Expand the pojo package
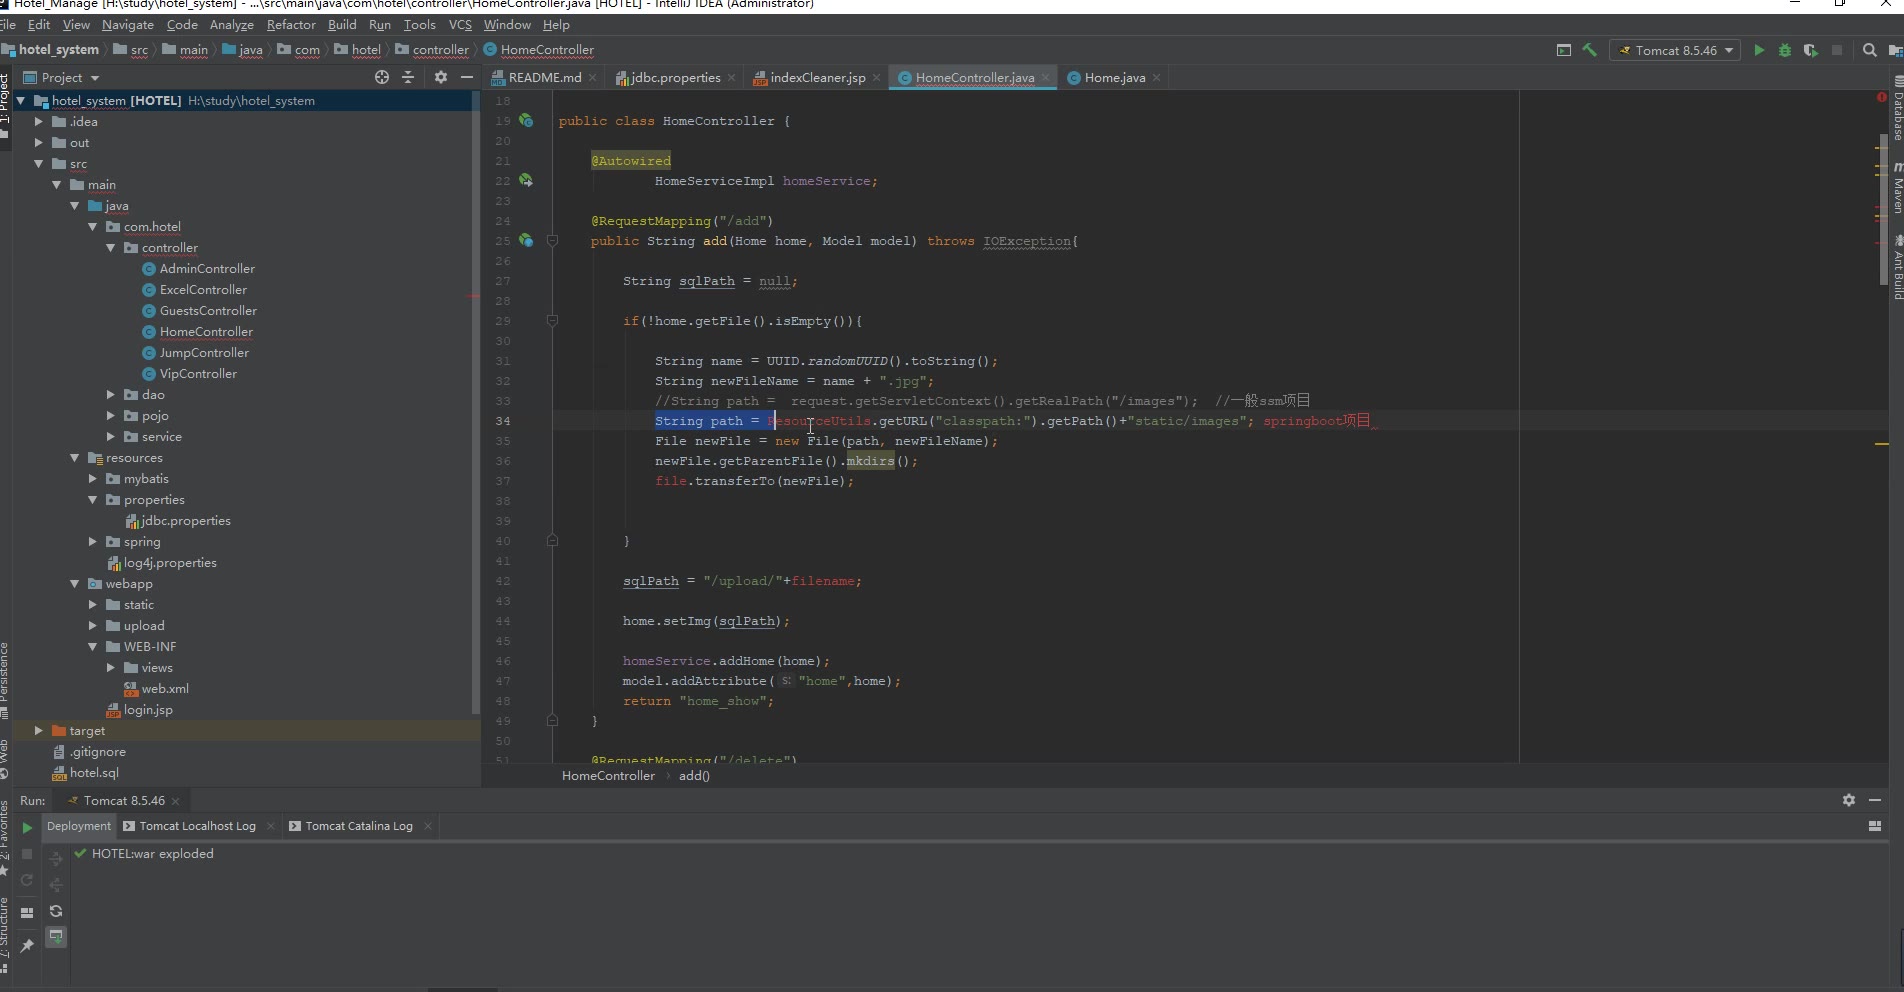 pos(111,415)
